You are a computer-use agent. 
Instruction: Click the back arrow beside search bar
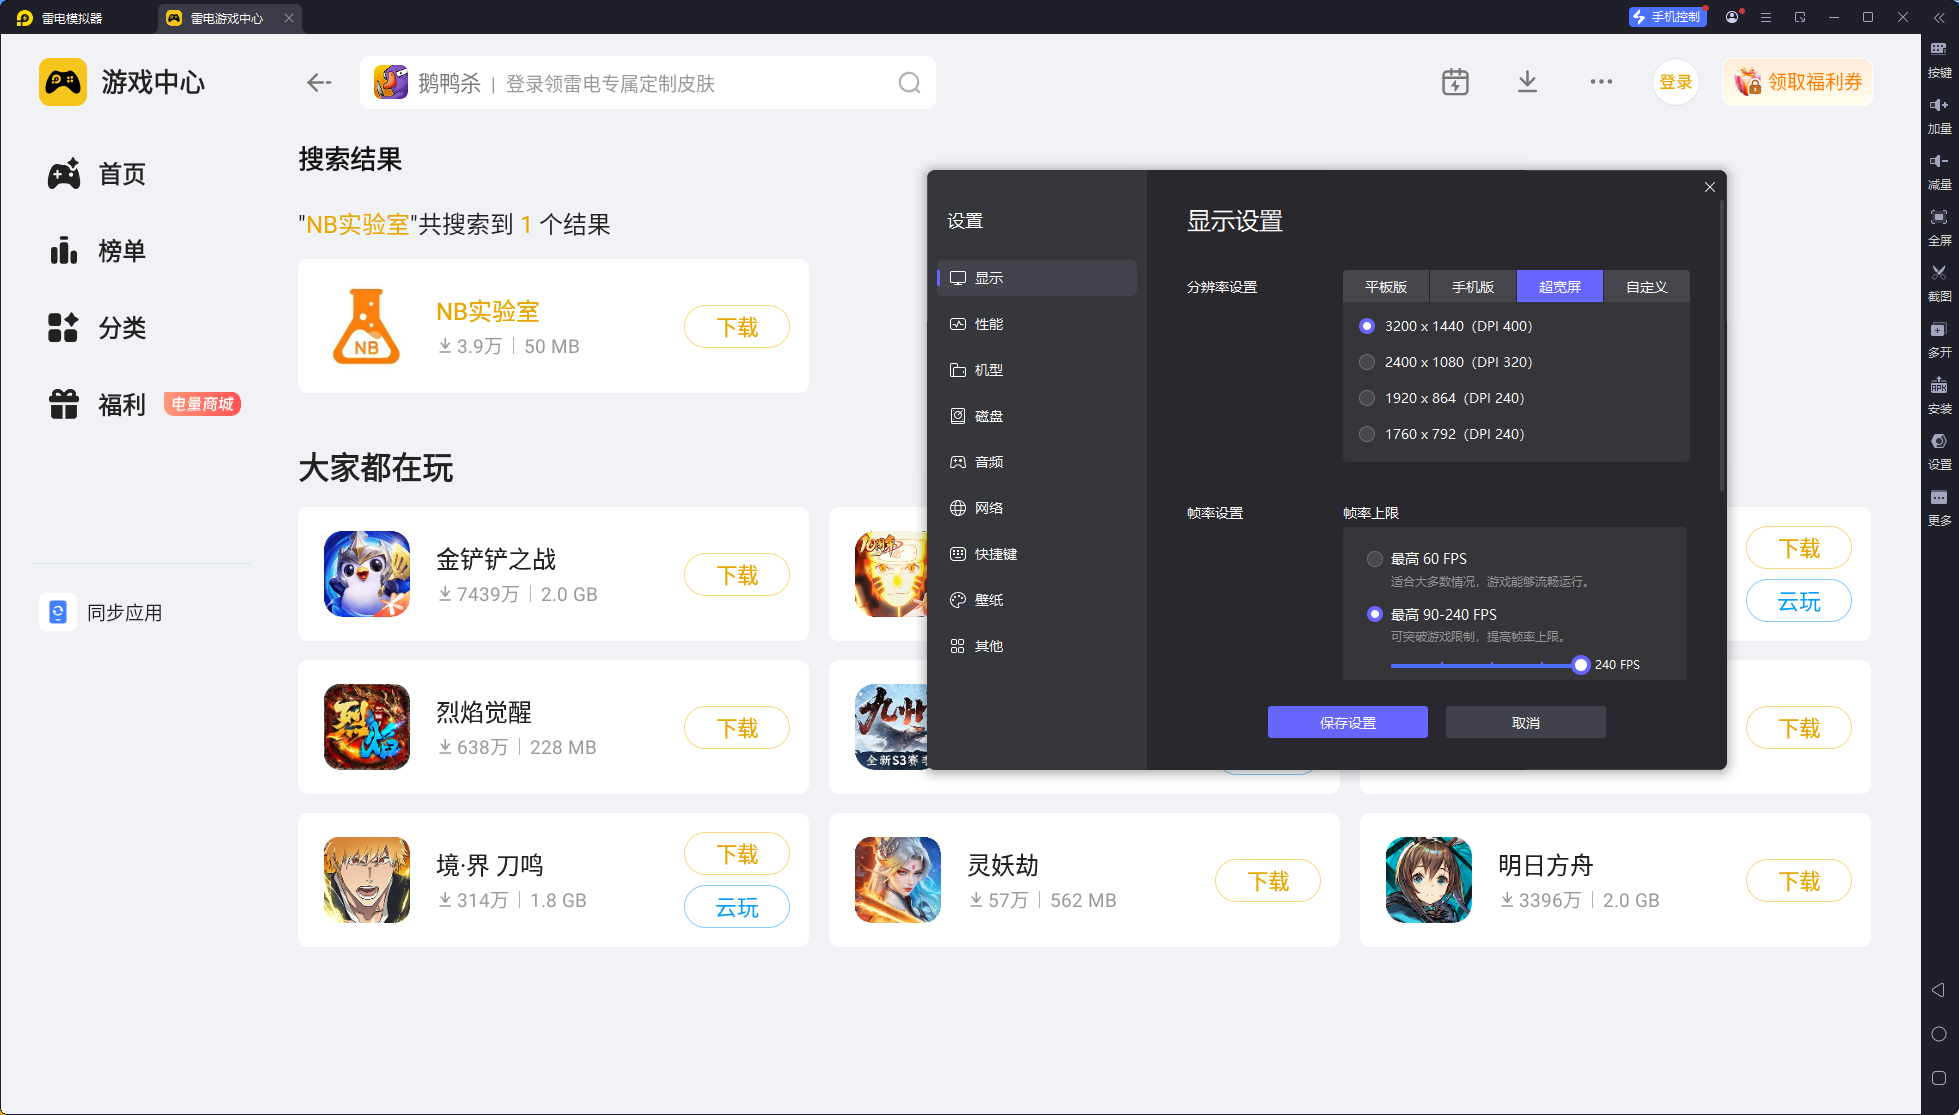[x=319, y=83]
